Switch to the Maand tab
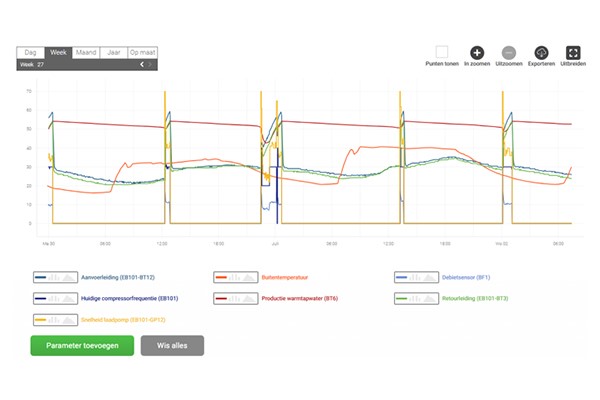The height and width of the screenshot is (400, 600). click(86, 52)
